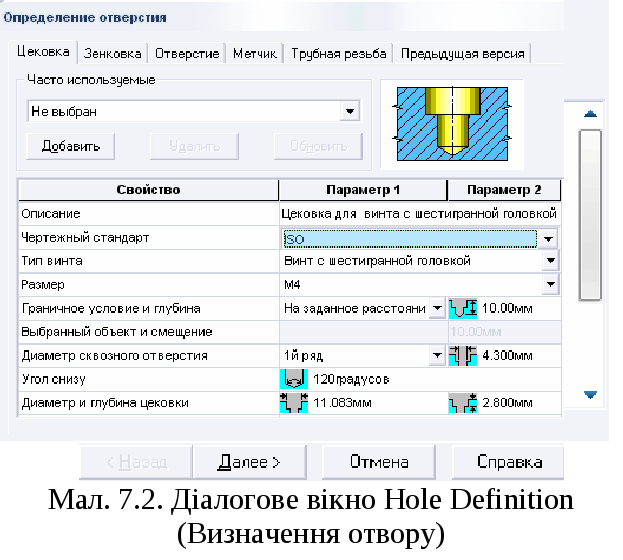Switch to the Зенковка tab
Viewport: 623px width, 560px height.
coord(112,54)
